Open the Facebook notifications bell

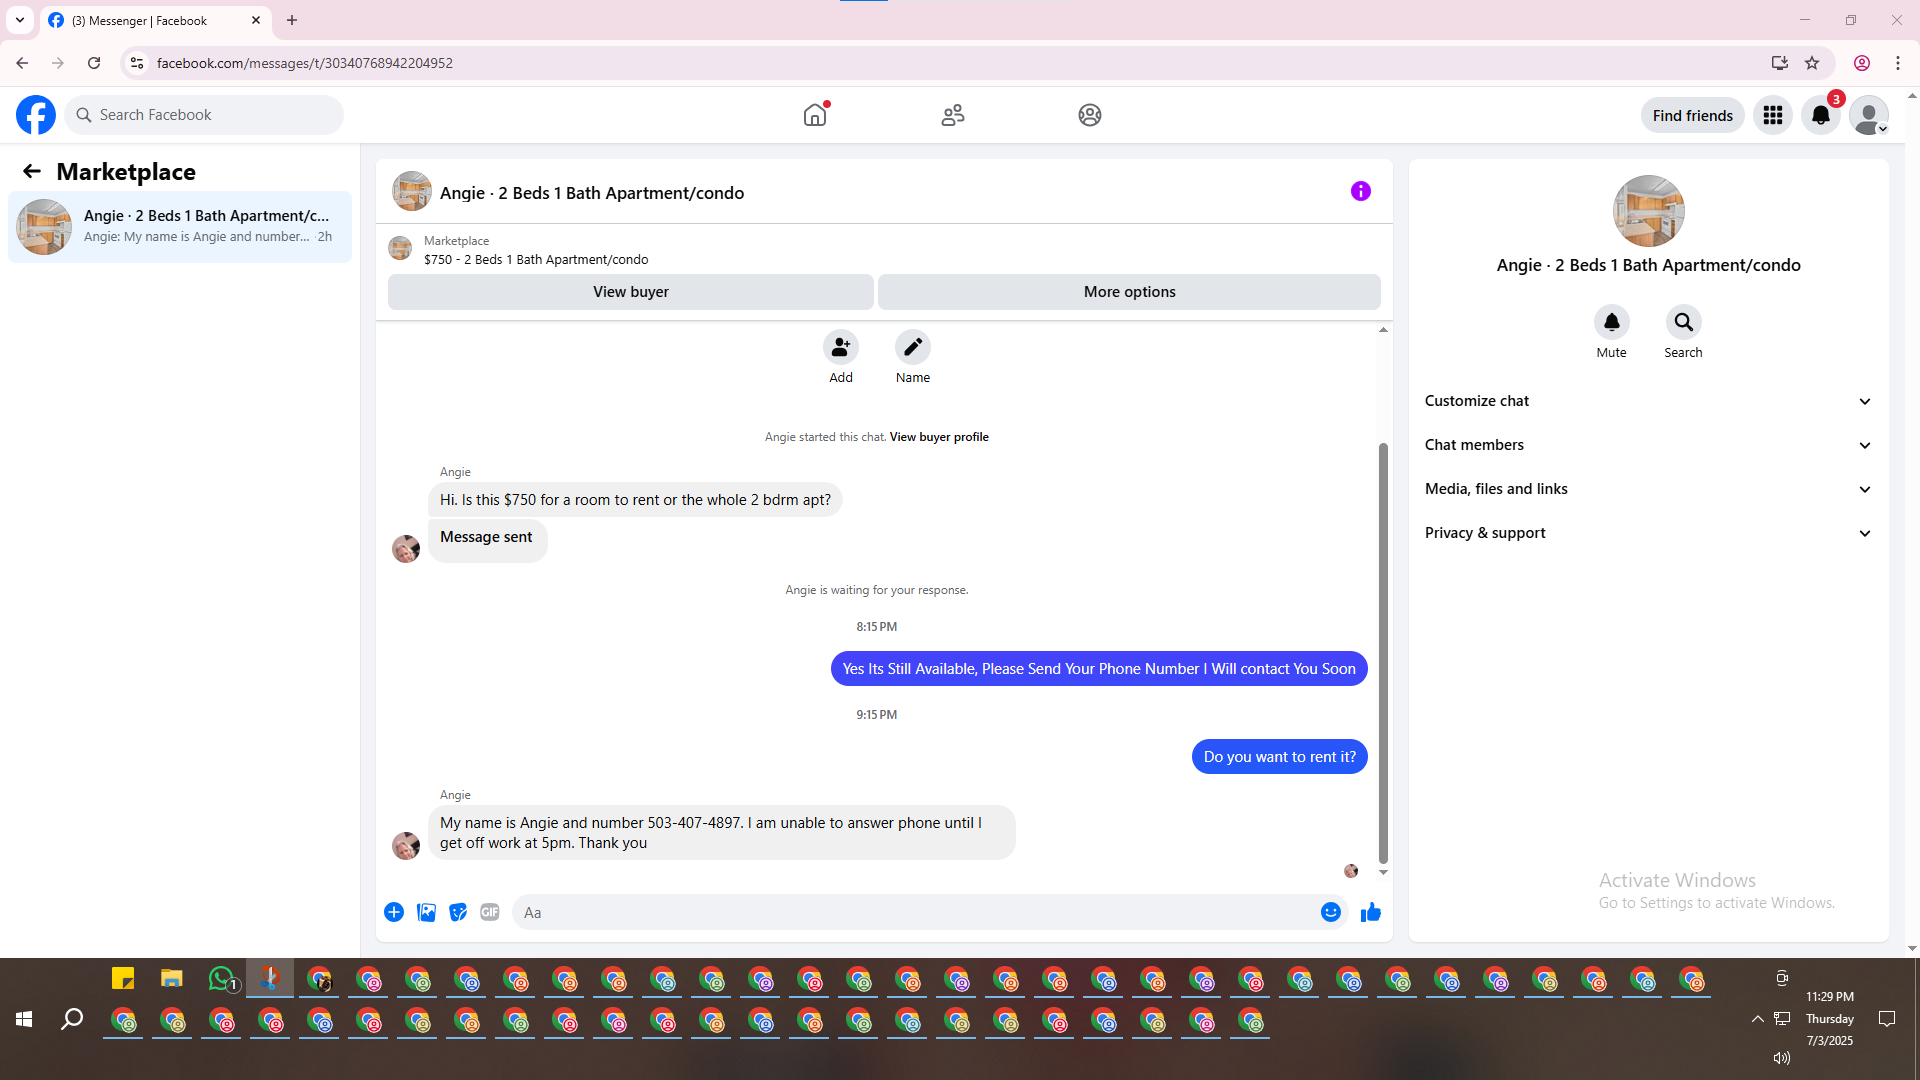1820,115
